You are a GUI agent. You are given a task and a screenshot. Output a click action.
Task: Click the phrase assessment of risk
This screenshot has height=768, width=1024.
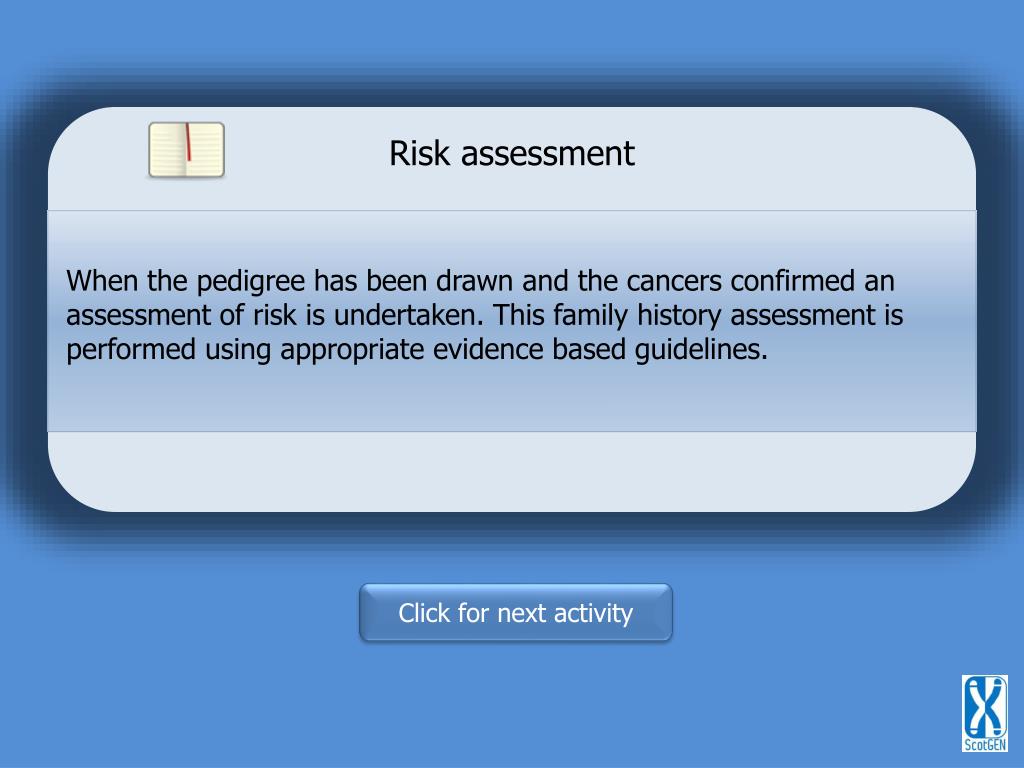click(181, 315)
